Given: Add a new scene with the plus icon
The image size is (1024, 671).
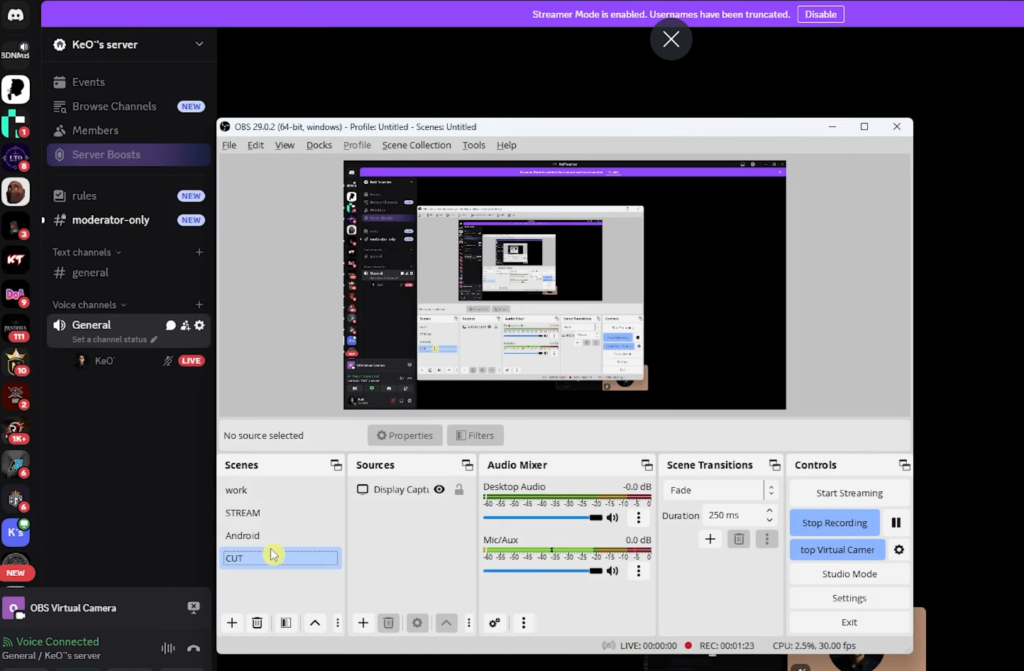Looking at the screenshot, I should pos(231,622).
